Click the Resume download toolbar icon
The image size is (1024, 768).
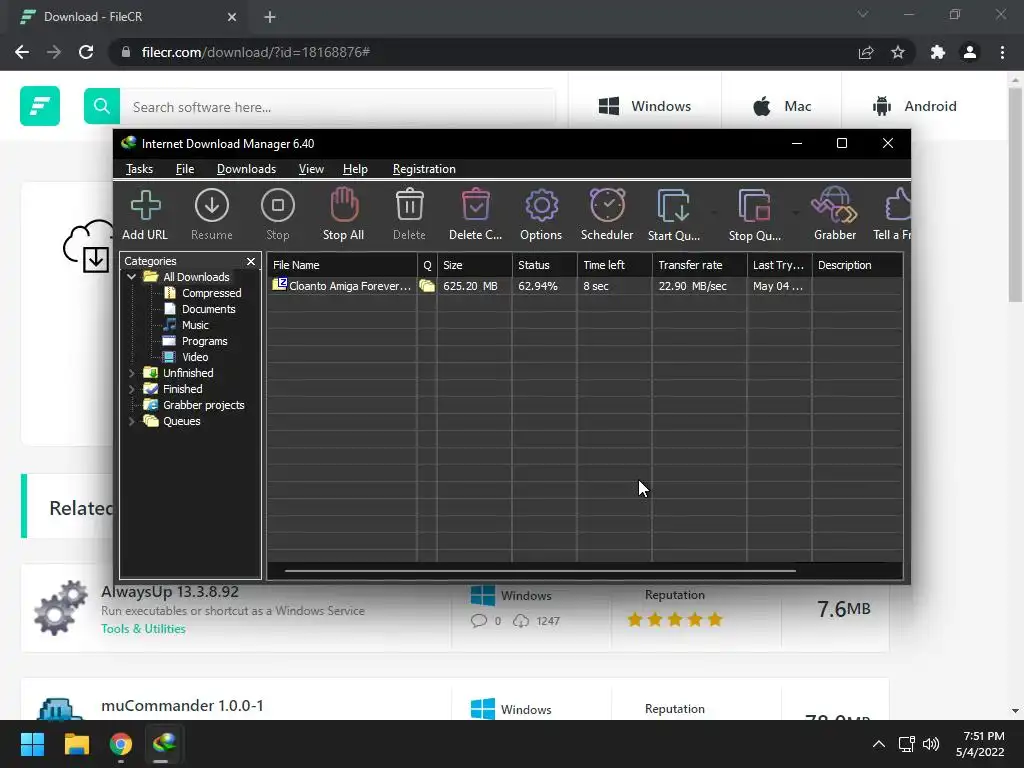212,214
